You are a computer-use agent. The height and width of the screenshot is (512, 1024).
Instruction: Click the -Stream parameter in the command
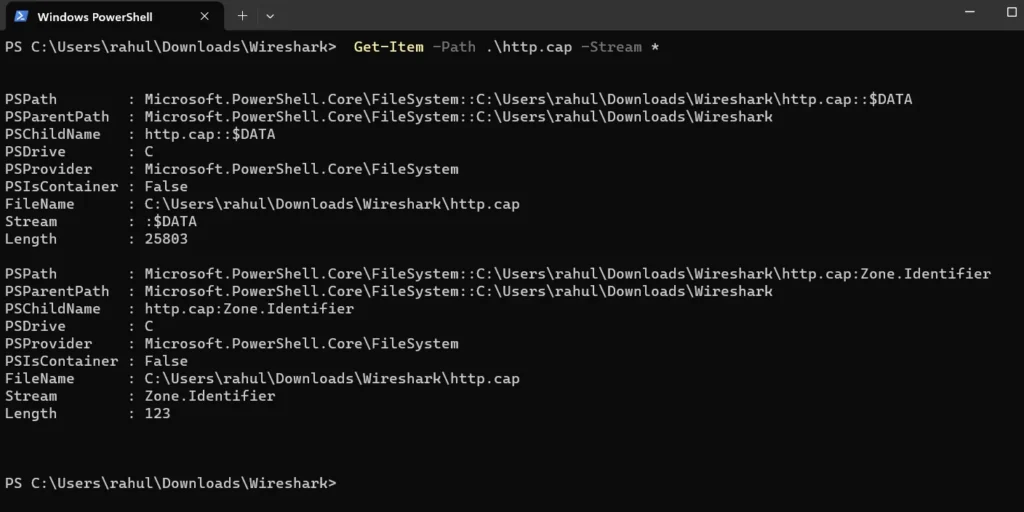(611, 47)
